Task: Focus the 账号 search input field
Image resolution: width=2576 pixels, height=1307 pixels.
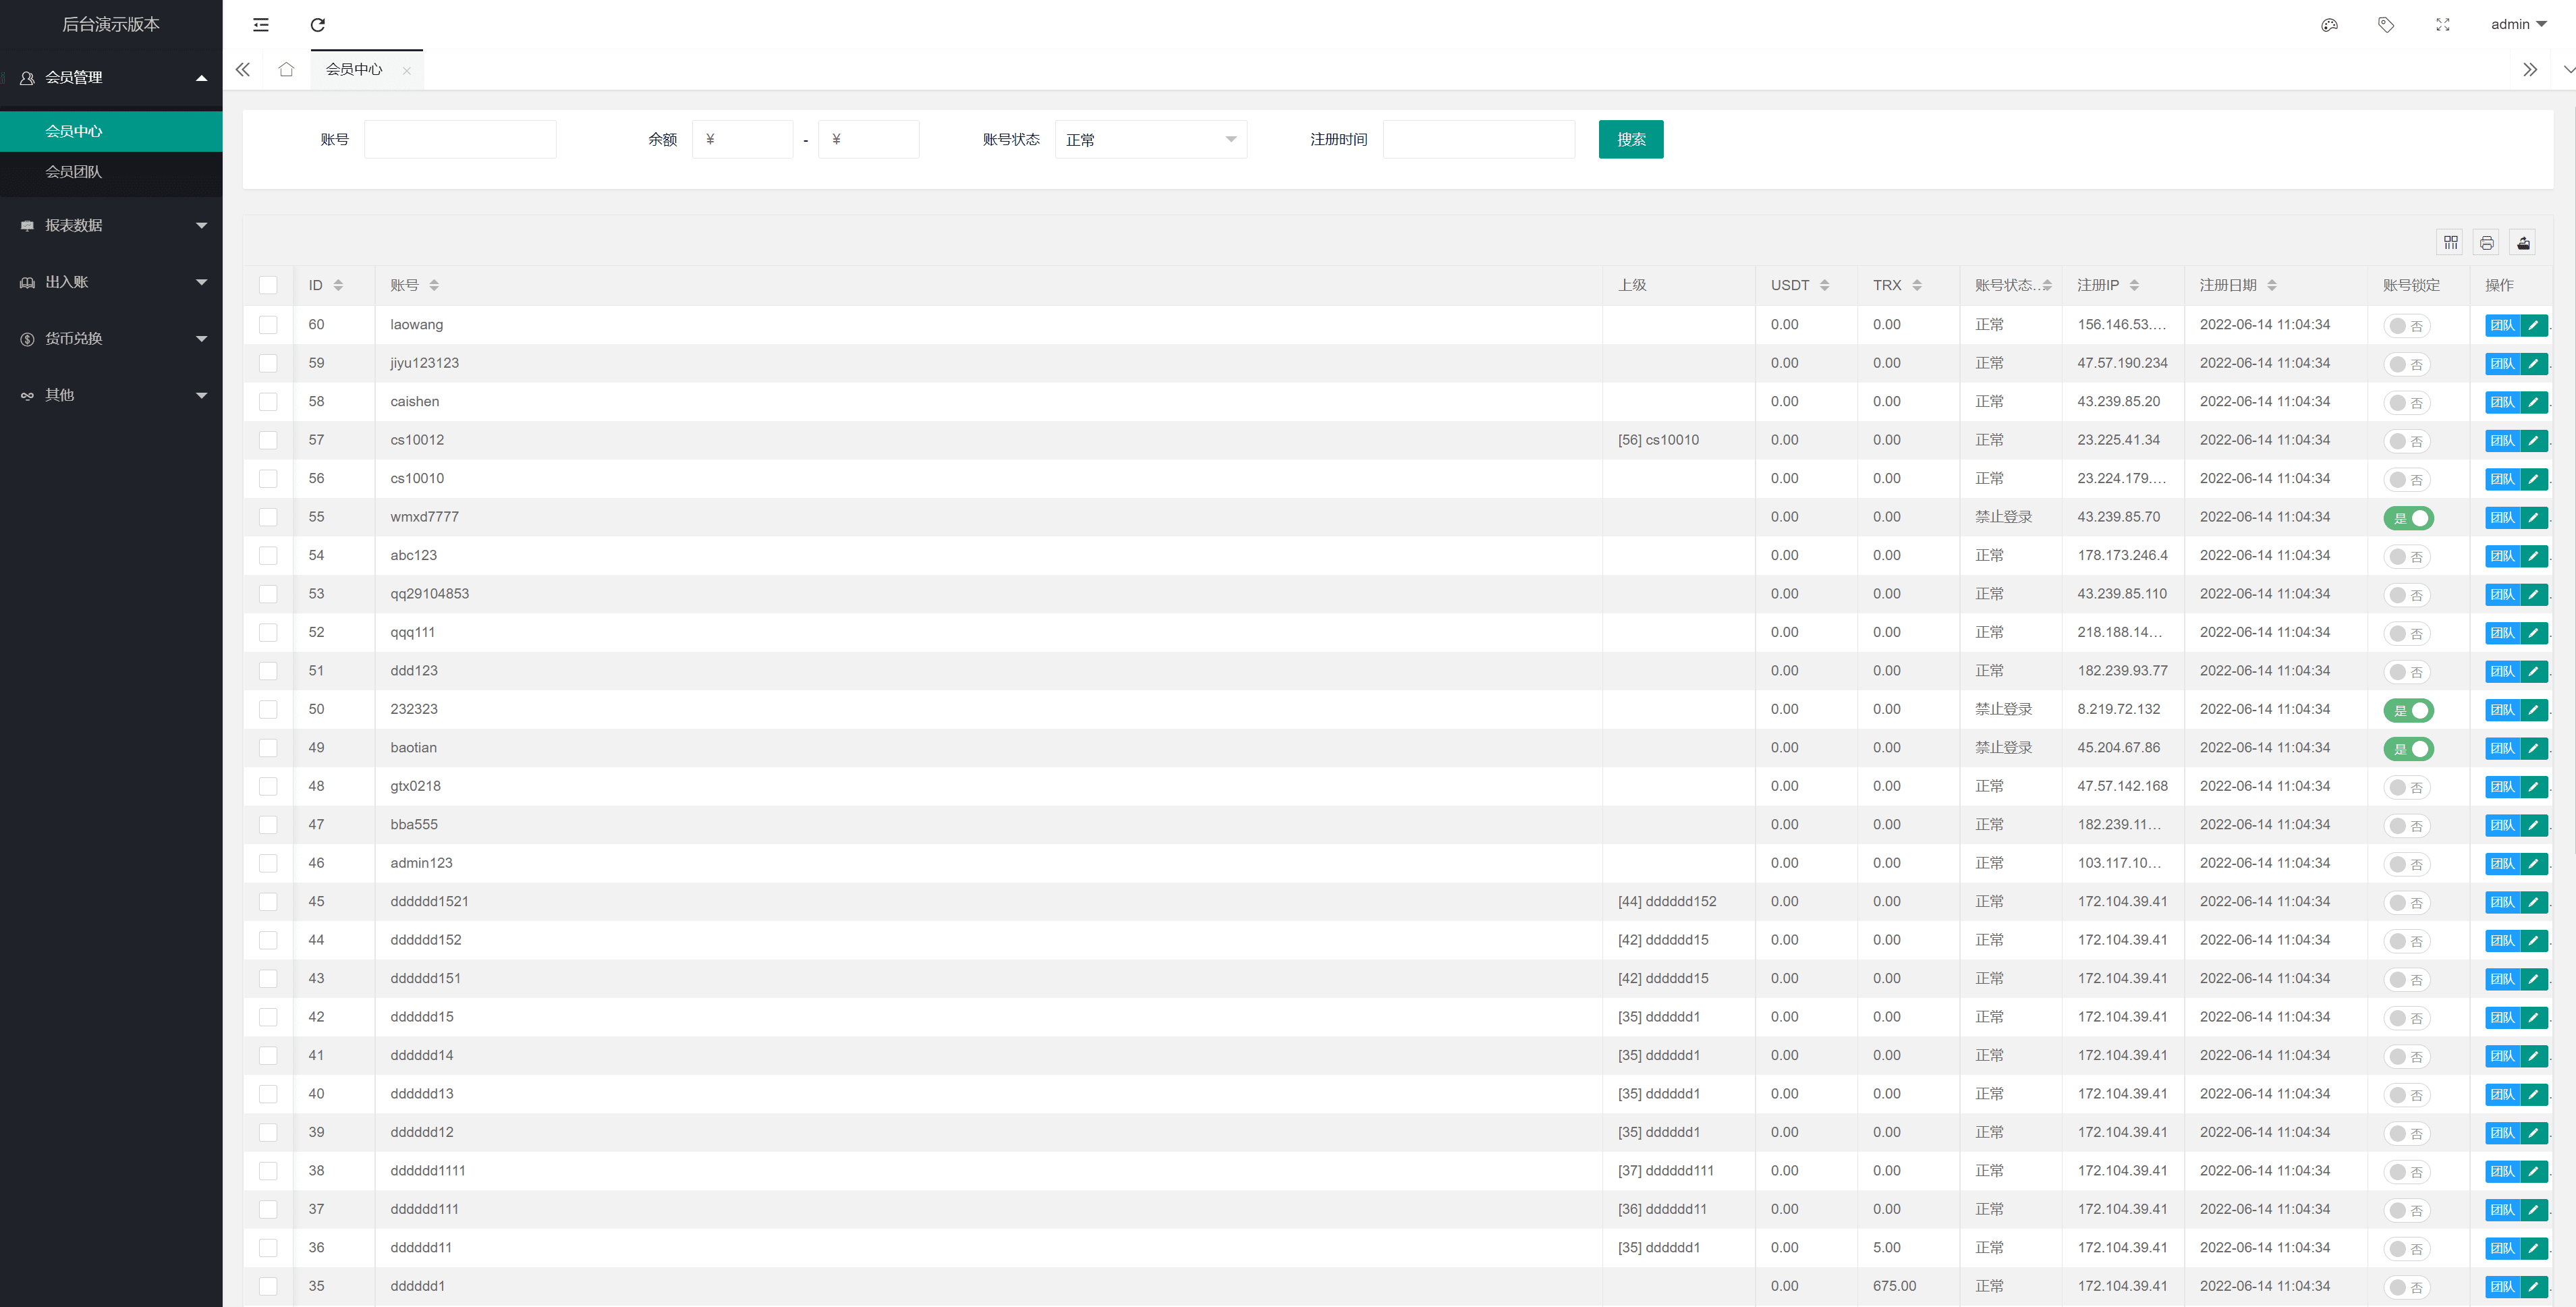Action: point(460,140)
